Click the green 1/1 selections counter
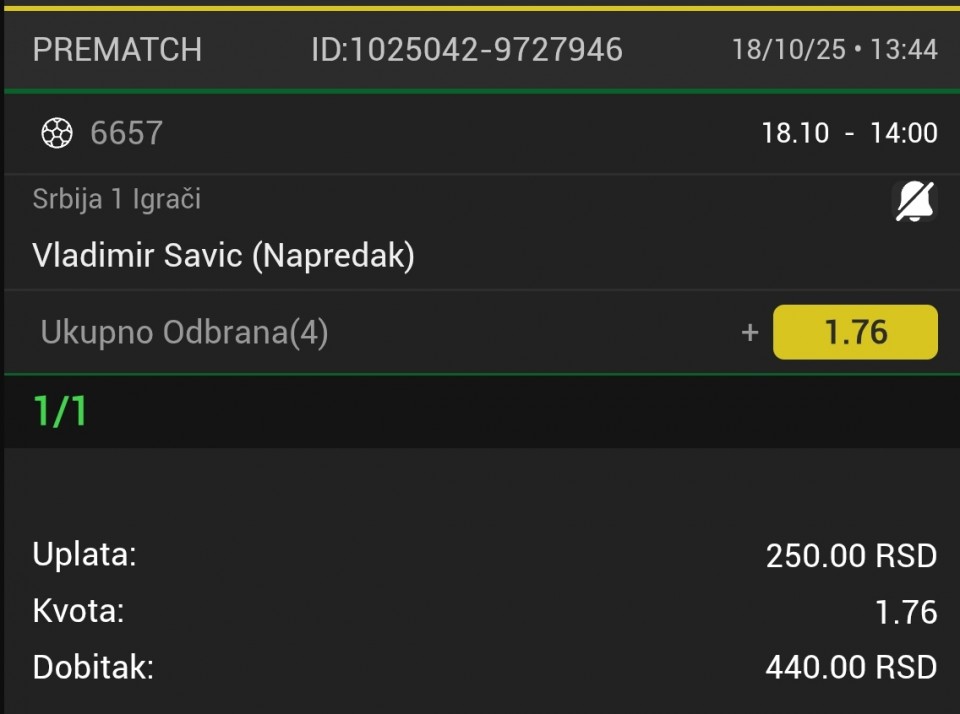 [x=60, y=411]
